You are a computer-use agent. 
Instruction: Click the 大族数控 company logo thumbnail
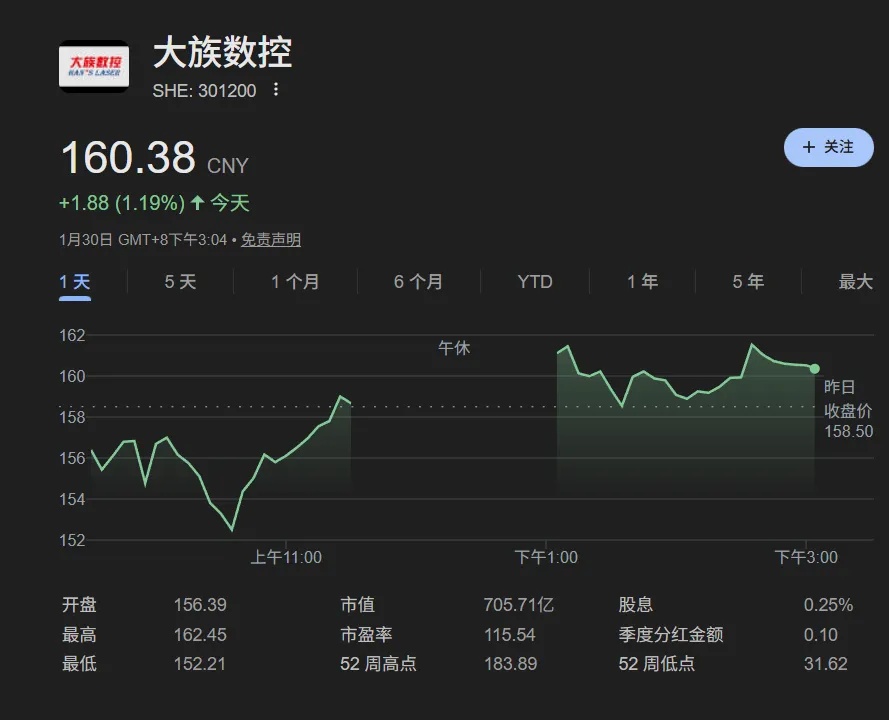tap(94, 66)
